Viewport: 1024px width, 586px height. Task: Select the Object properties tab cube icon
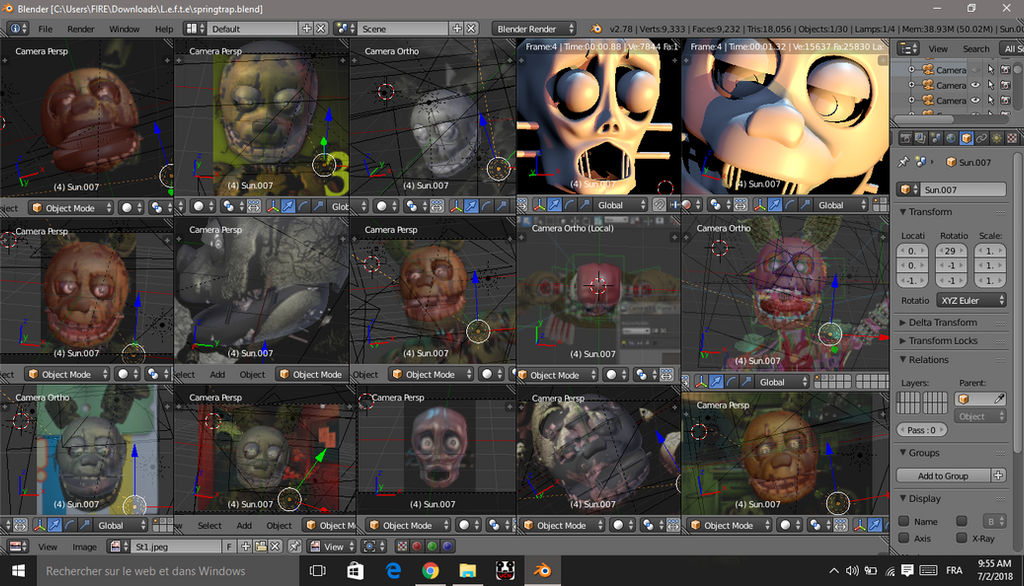click(966, 138)
